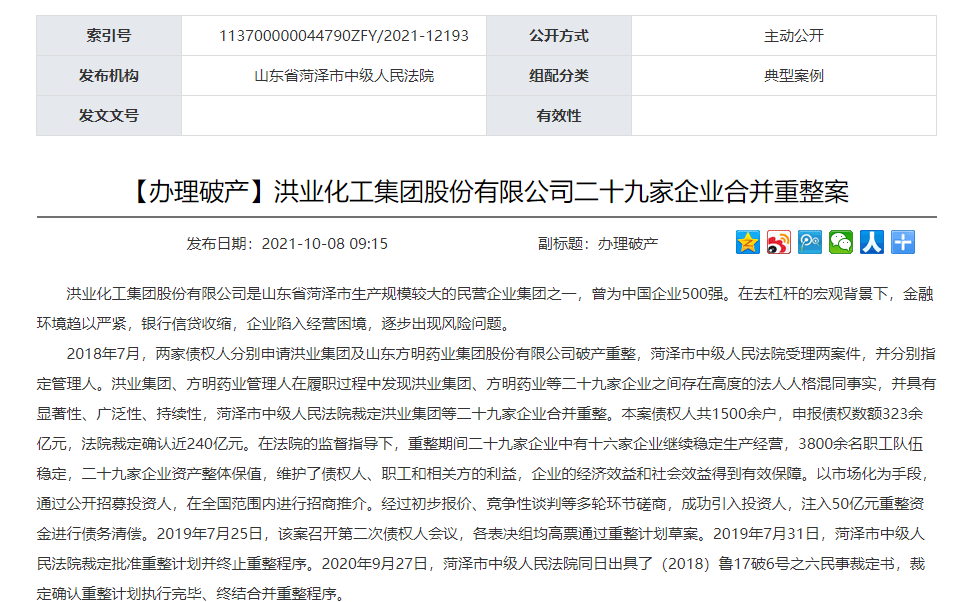Click the 公开方式 label cell
The height and width of the screenshot is (602, 972).
559,36
